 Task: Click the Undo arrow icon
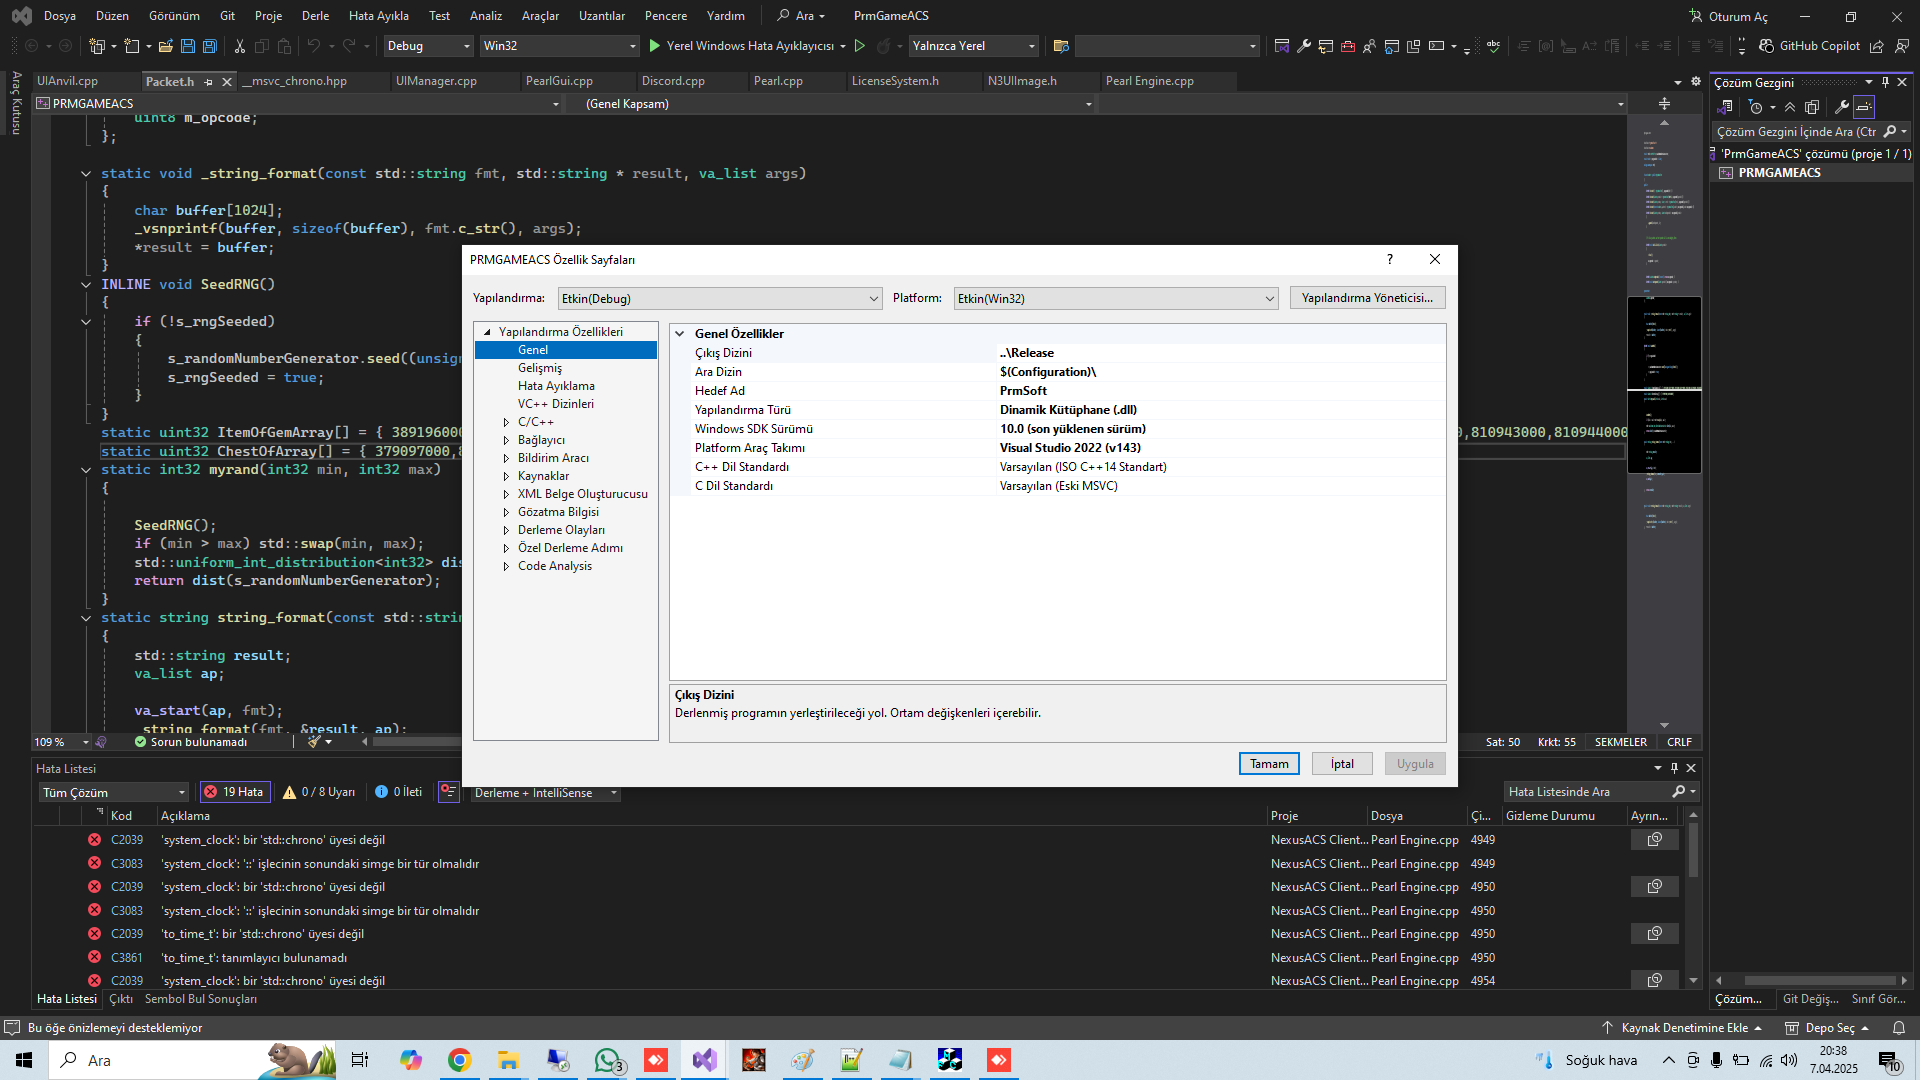[x=314, y=46]
